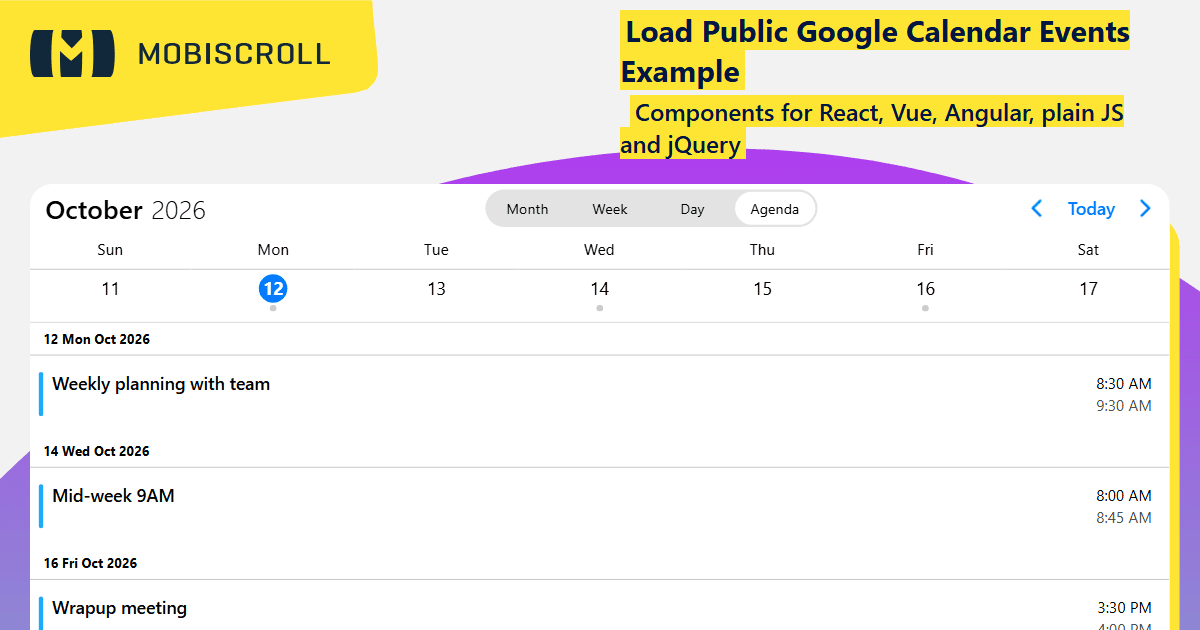Switch to Month view
The width and height of the screenshot is (1200, 630).
click(x=527, y=209)
